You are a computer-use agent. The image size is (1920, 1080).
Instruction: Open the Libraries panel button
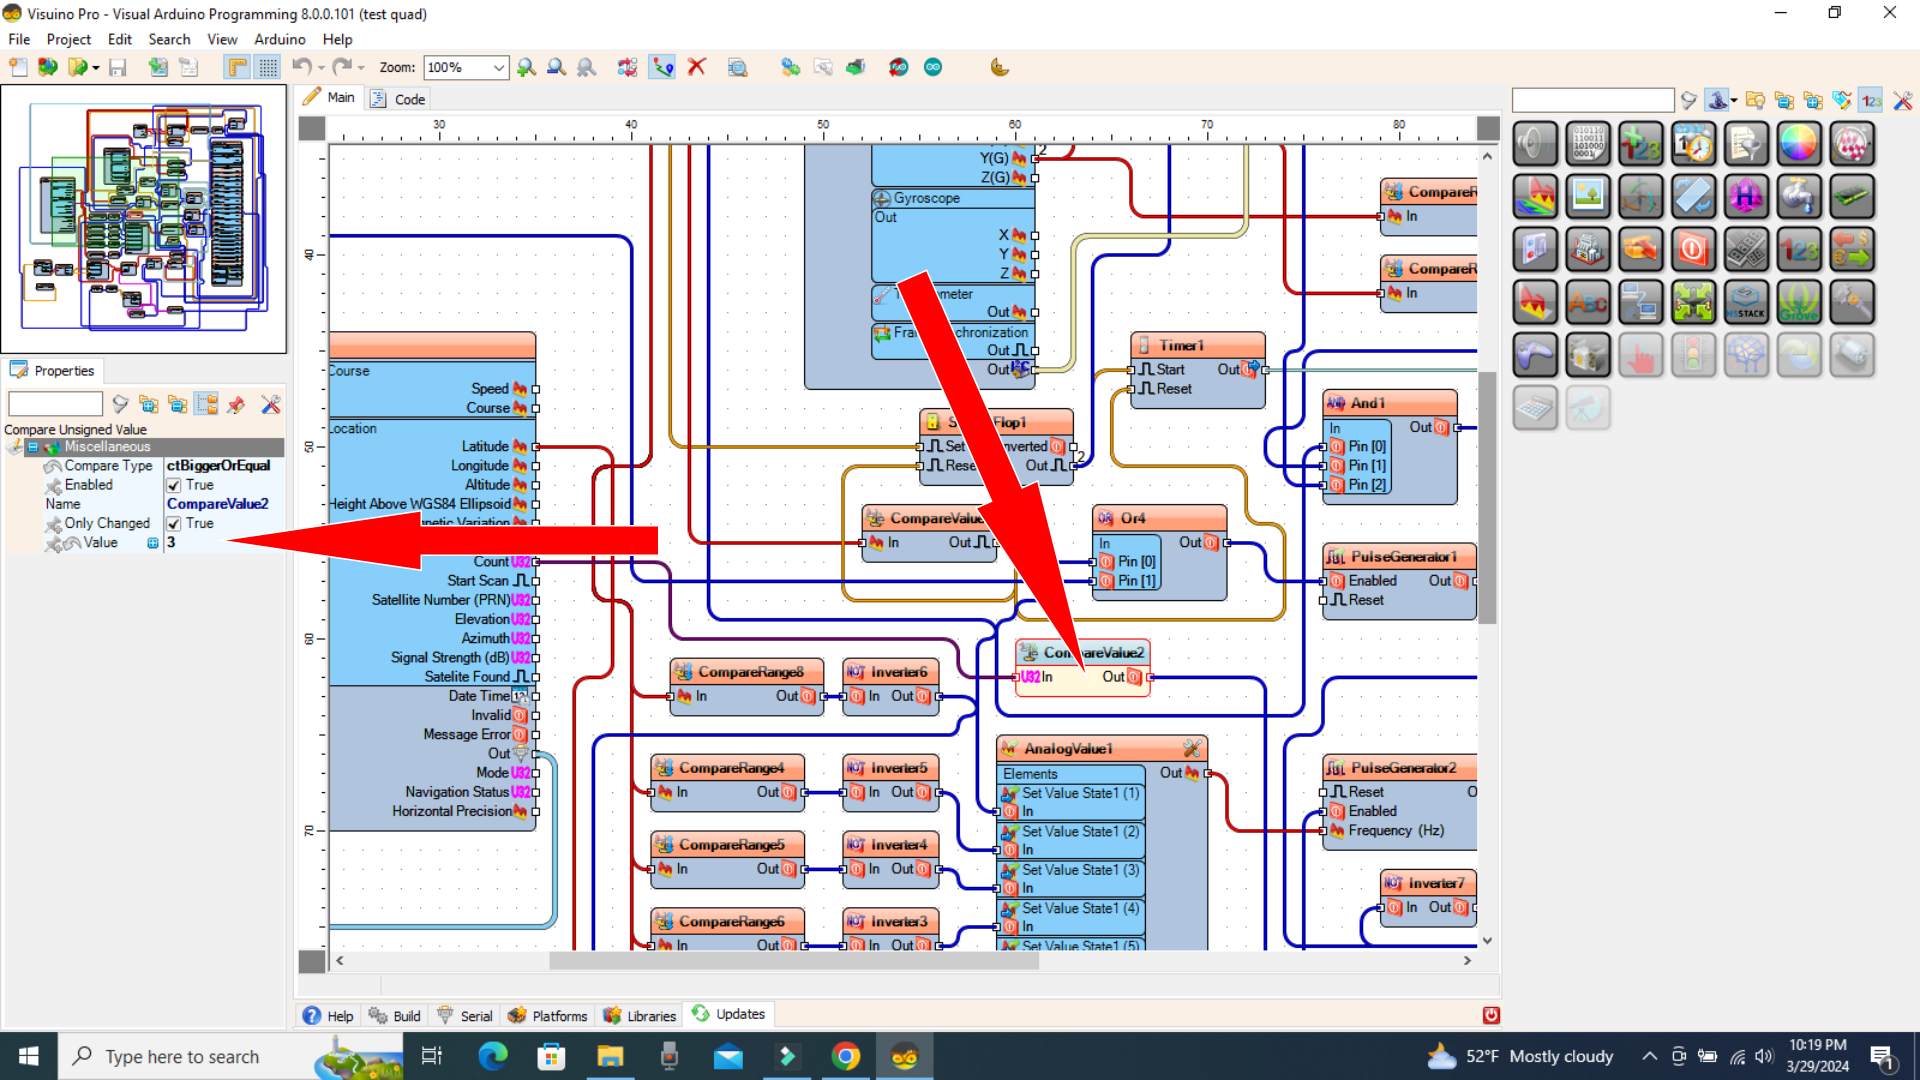point(639,1016)
